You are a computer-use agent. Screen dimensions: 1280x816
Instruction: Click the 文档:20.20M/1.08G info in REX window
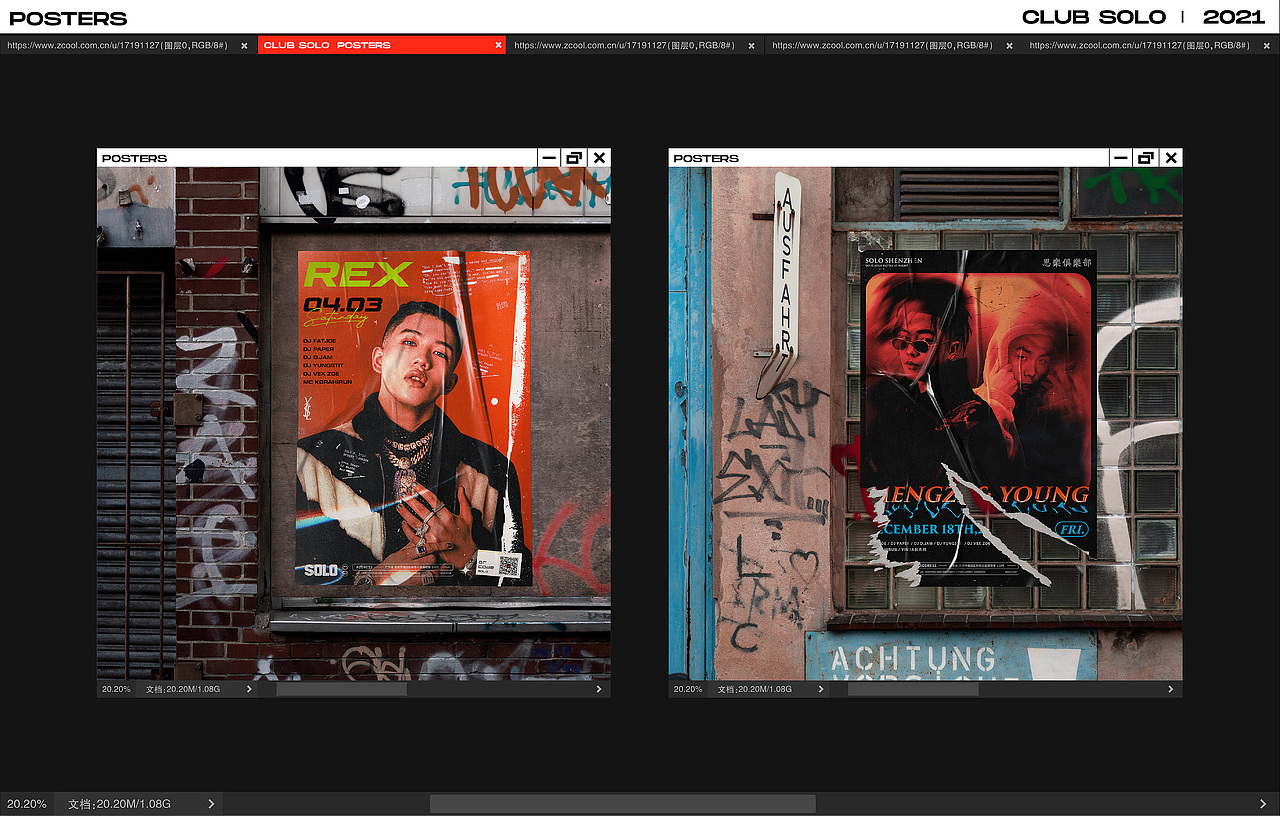[183, 689]
